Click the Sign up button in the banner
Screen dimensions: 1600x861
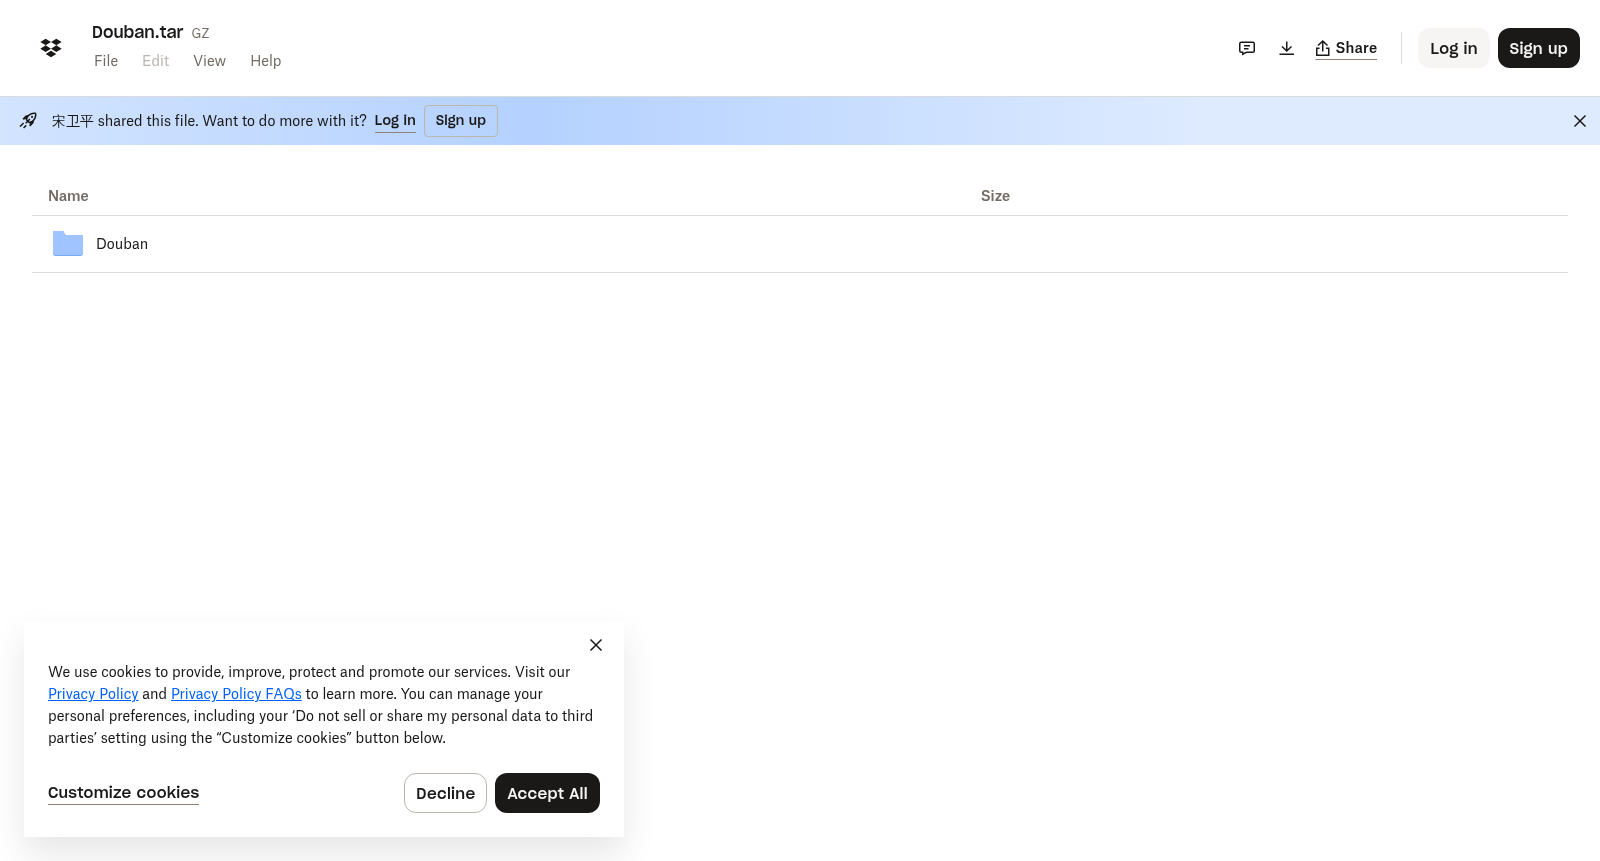click(461, 121)
